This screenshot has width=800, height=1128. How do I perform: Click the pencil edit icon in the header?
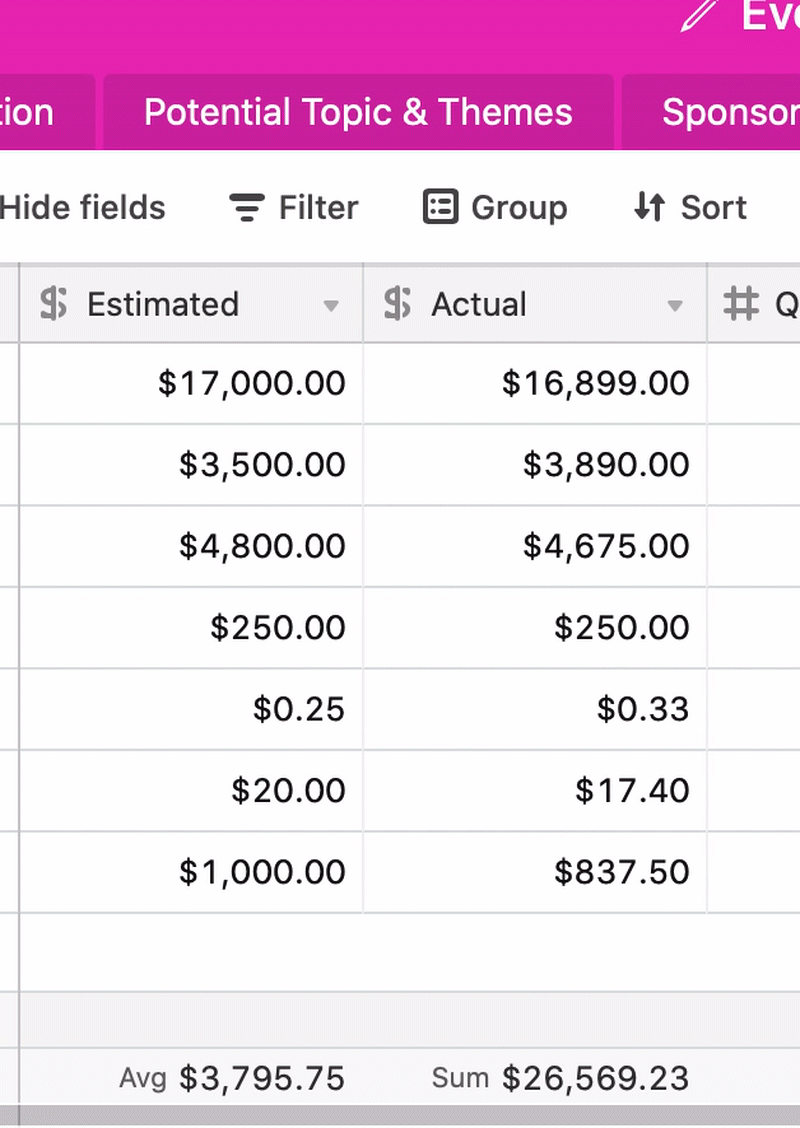700,16
